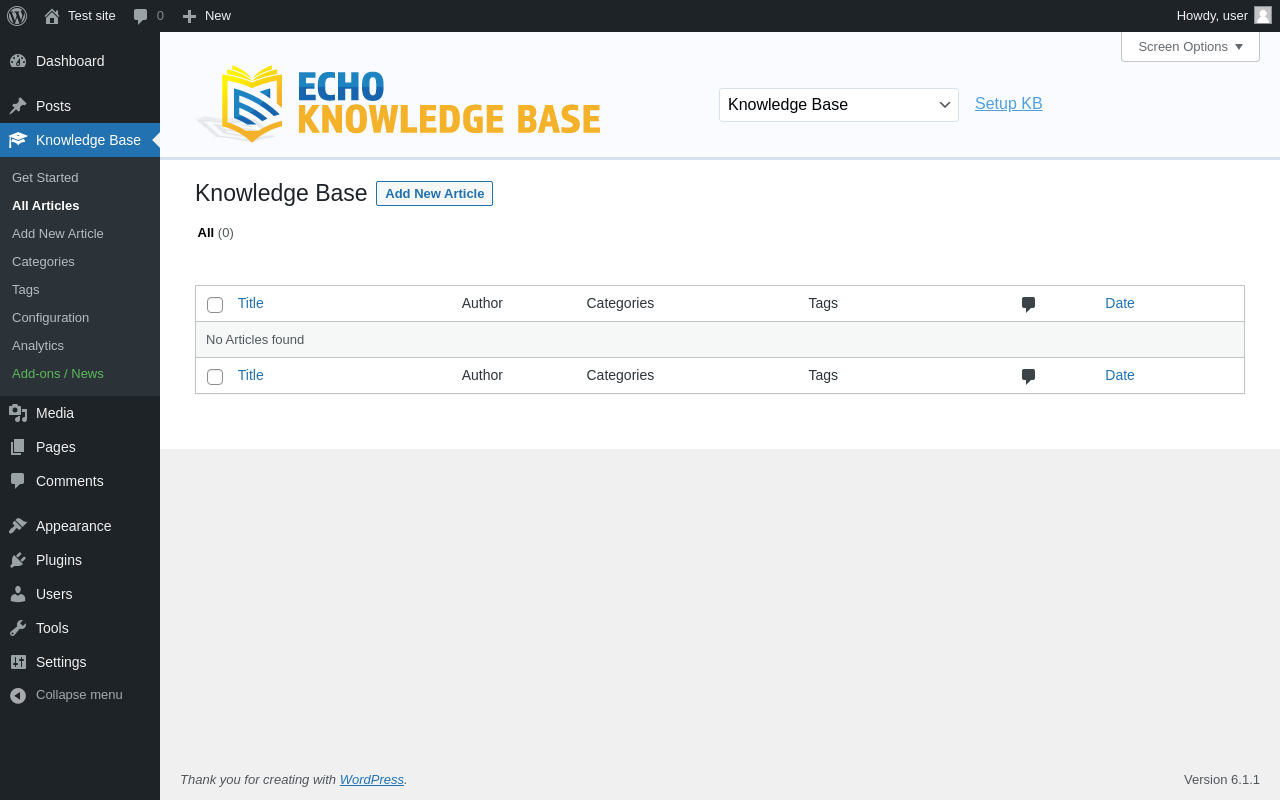Sort by Title in table header

point(251,303)
